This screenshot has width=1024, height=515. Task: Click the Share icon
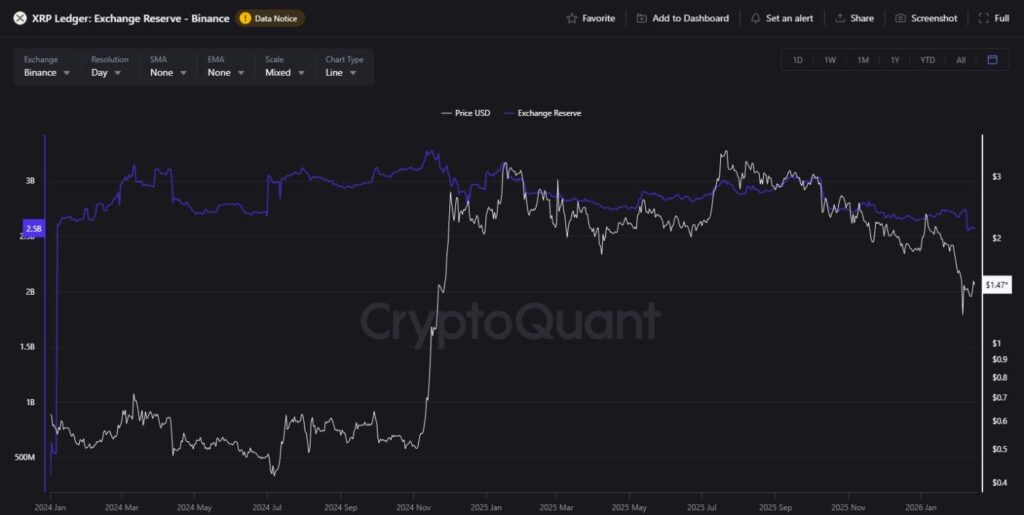840,18
